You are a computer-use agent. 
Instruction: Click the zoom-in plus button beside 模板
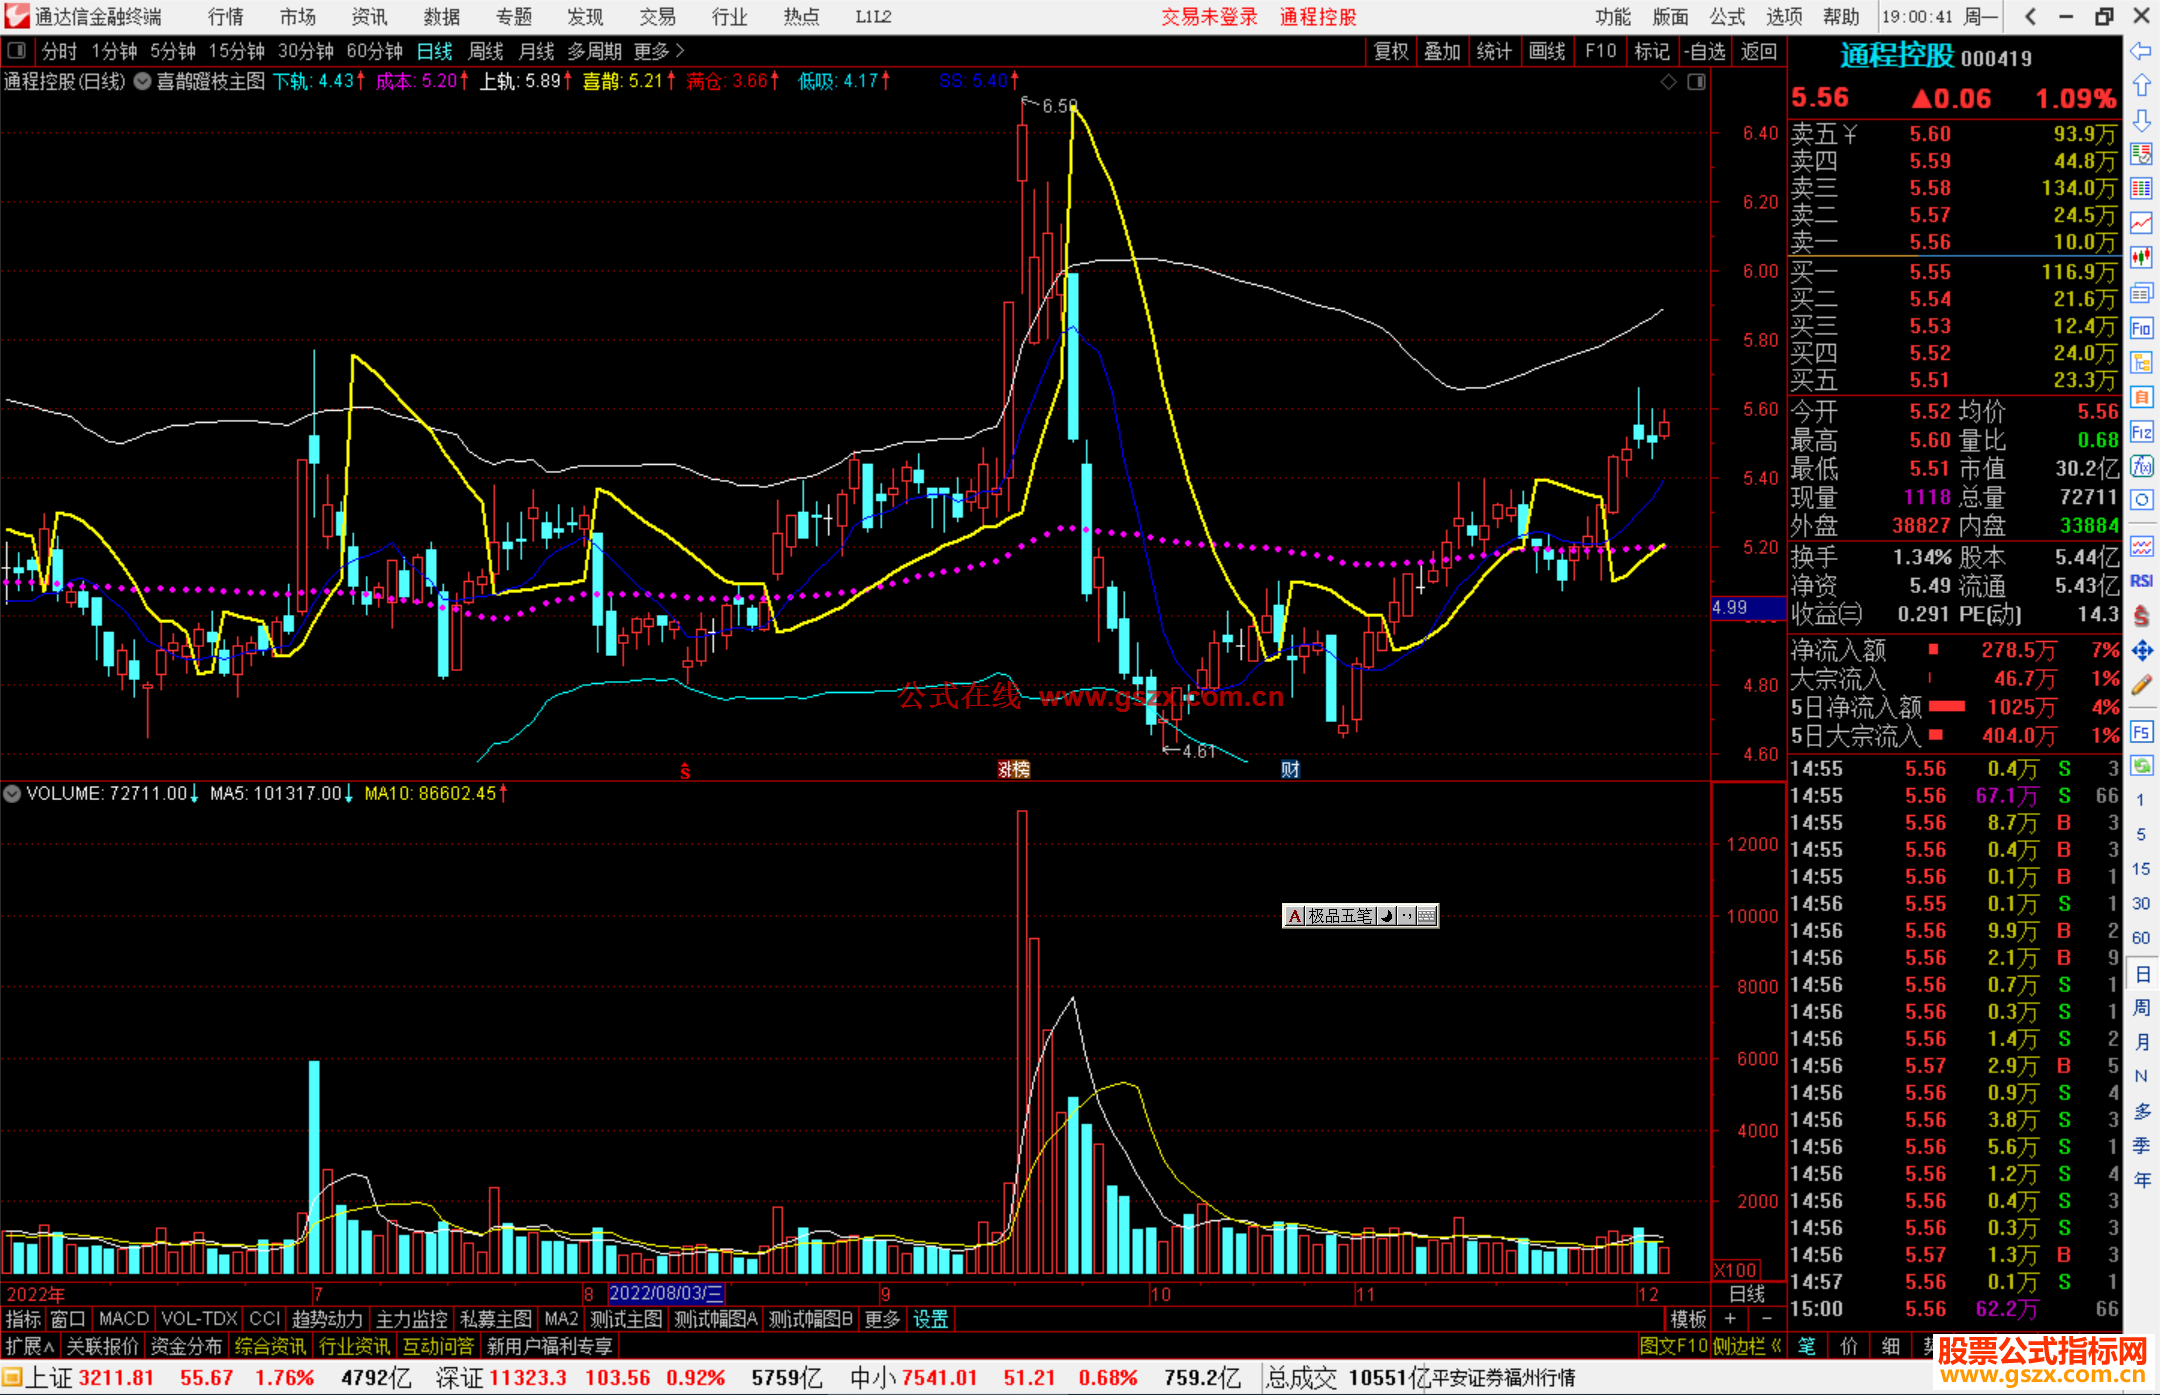1730,1319
